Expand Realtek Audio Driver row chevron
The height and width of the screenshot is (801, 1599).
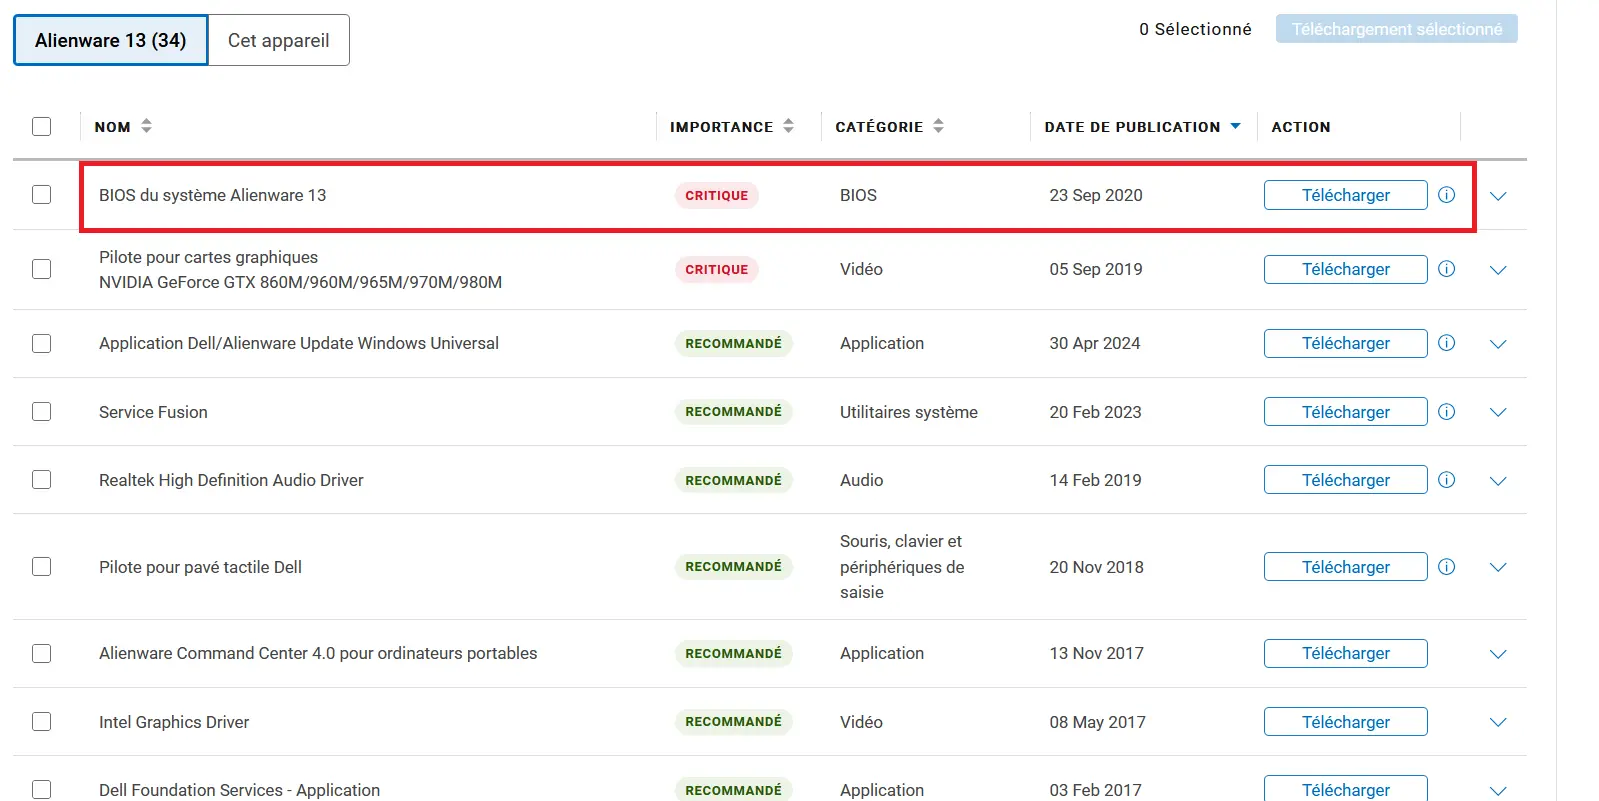coord(1498,481)
